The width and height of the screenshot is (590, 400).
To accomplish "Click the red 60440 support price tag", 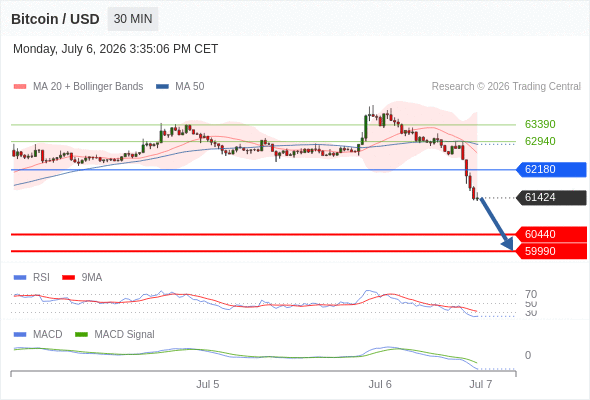I will (x=551, y=234).
